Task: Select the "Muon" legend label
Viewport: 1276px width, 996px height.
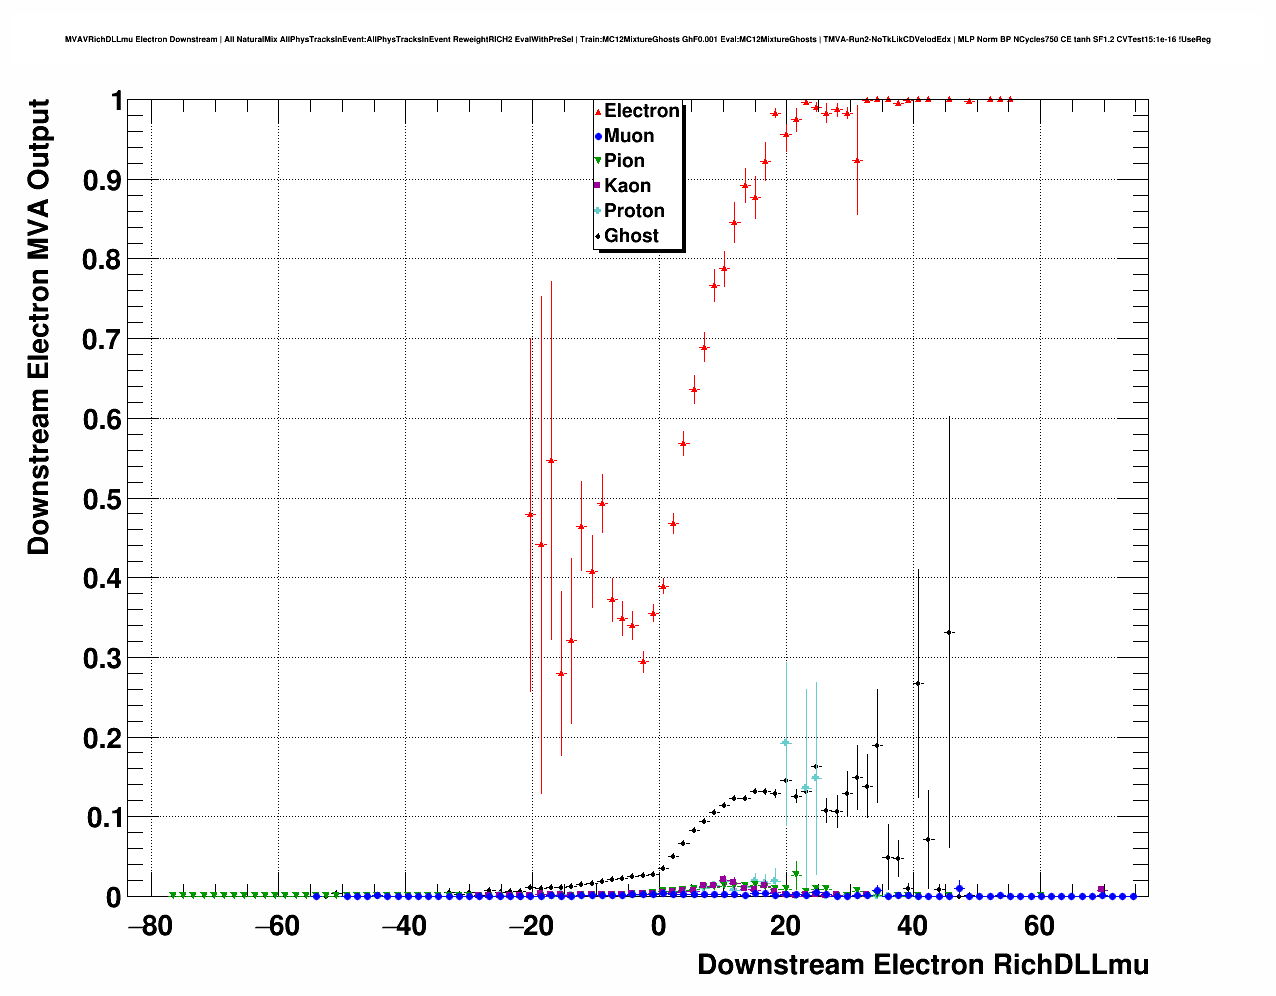Action: [x=629, y=136]
